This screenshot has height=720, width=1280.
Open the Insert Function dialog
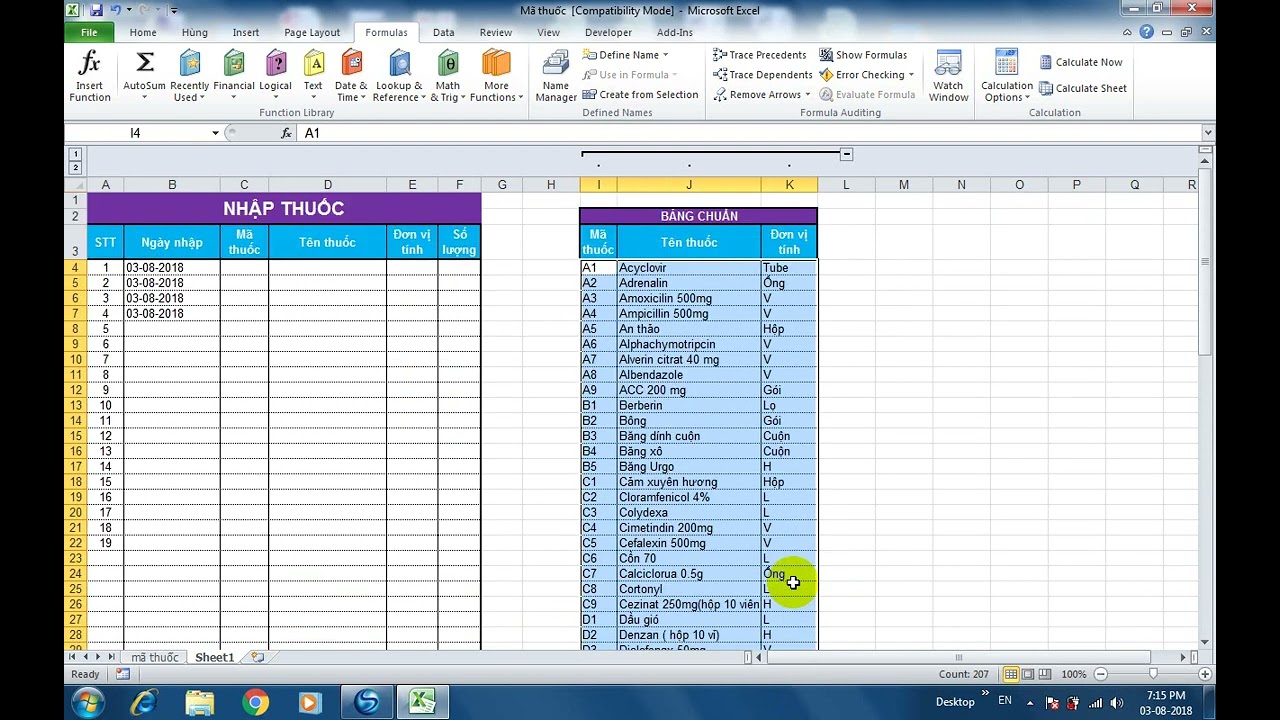click(89, 76)
